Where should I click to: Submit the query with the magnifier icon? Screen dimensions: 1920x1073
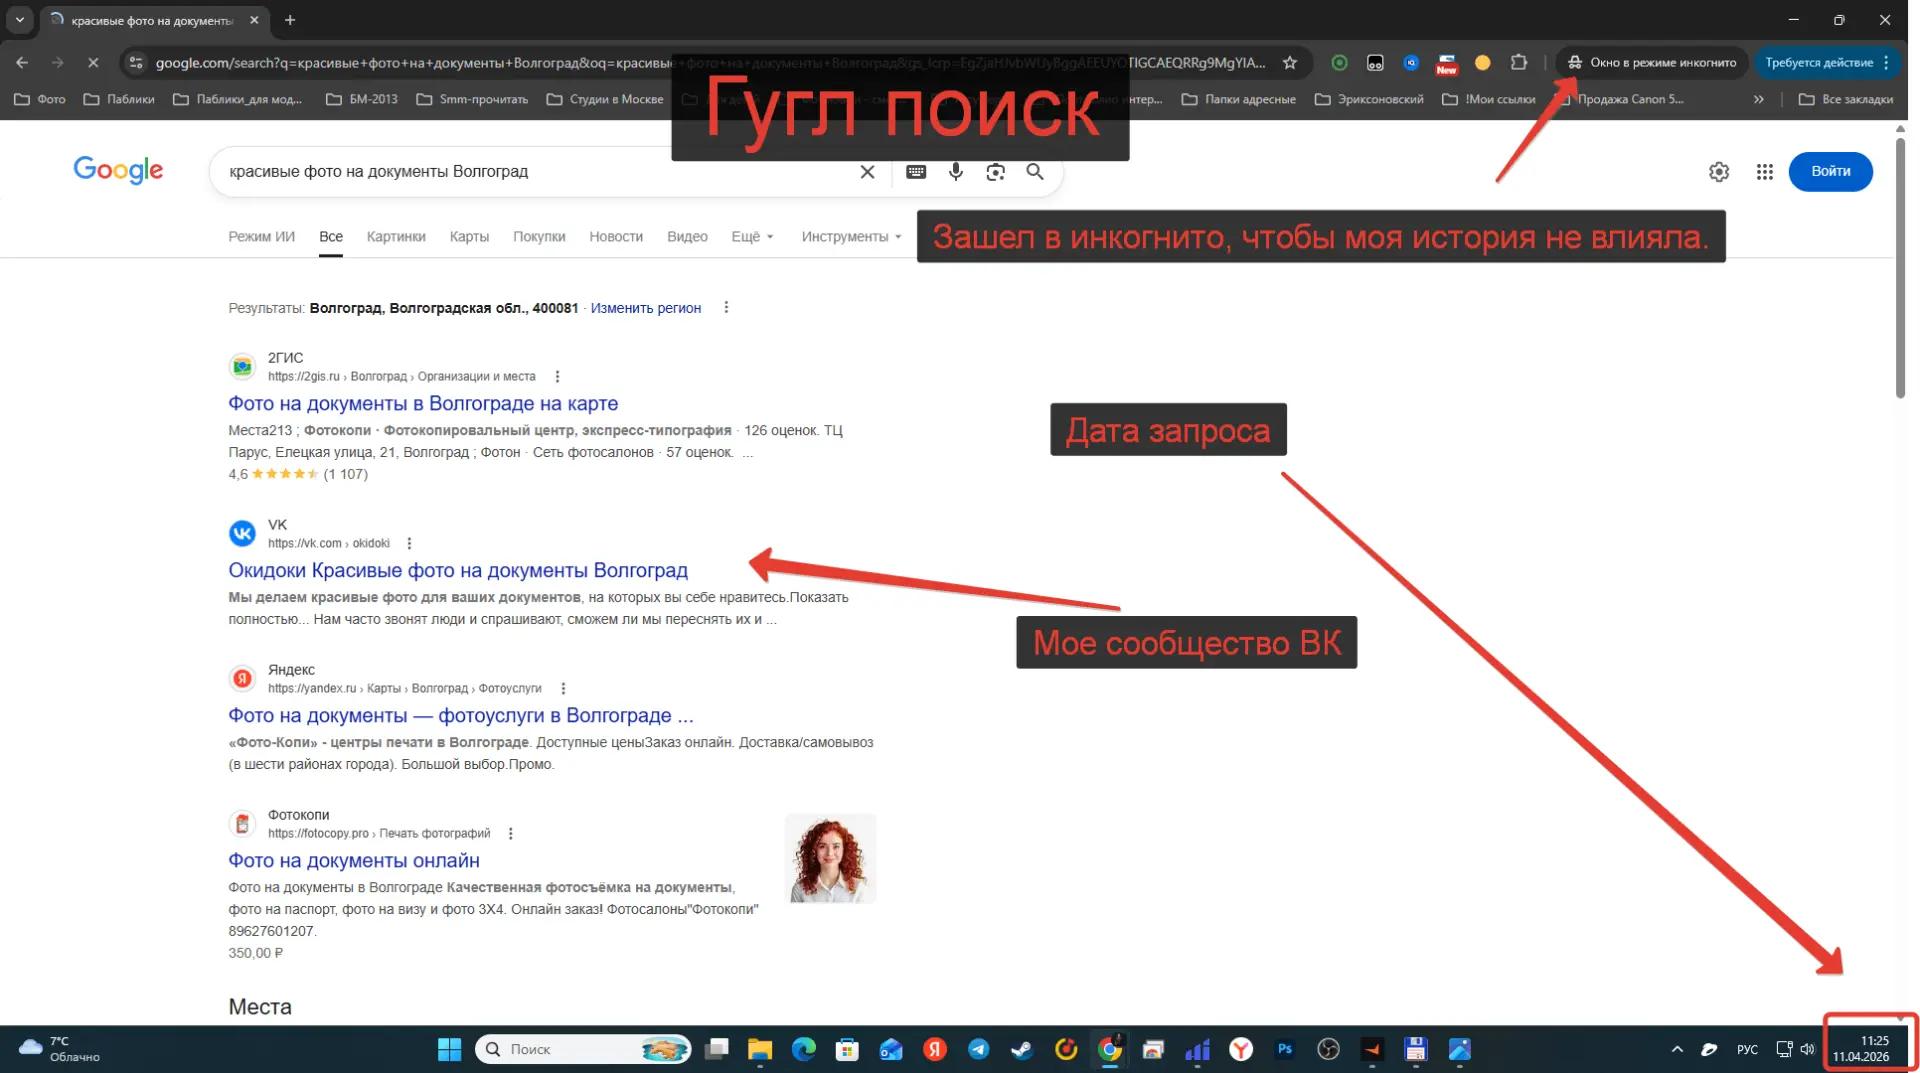(x=1035, y=172)
